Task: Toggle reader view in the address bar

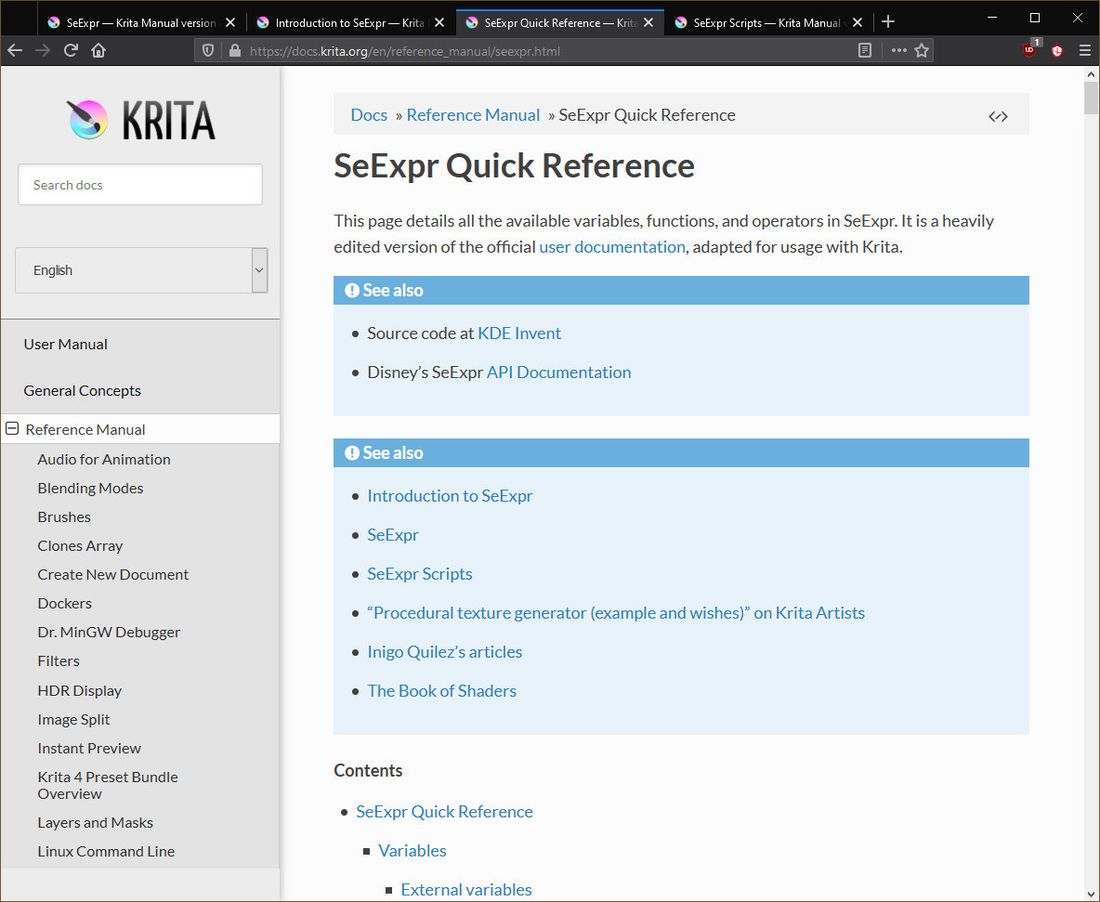Action: pos(865,50)
